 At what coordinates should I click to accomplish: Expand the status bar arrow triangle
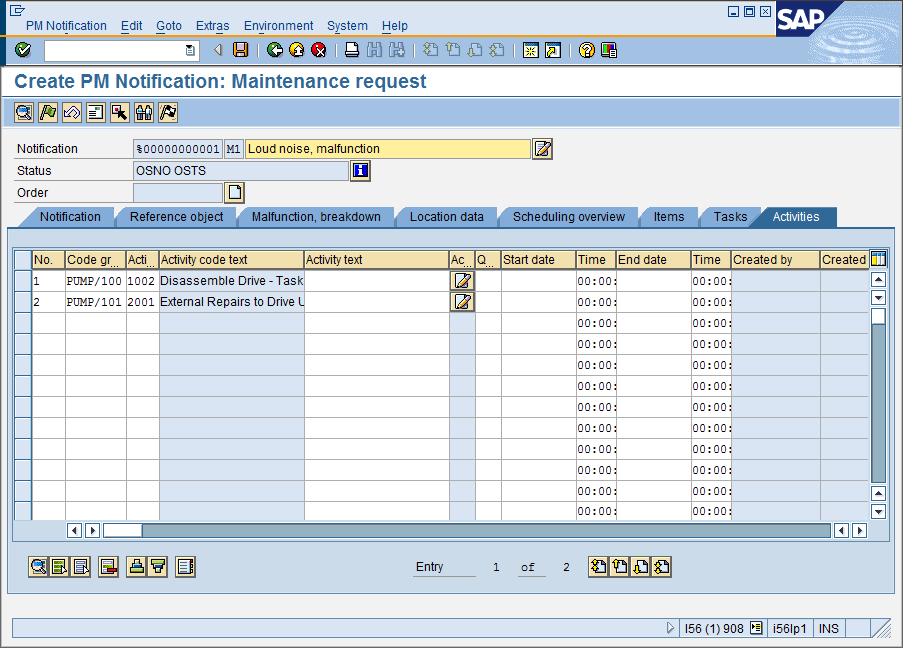(670, 628)
